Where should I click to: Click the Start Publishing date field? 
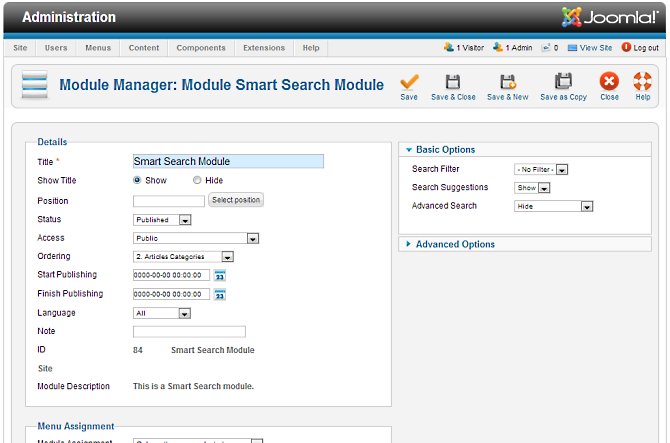click(171, 275)
